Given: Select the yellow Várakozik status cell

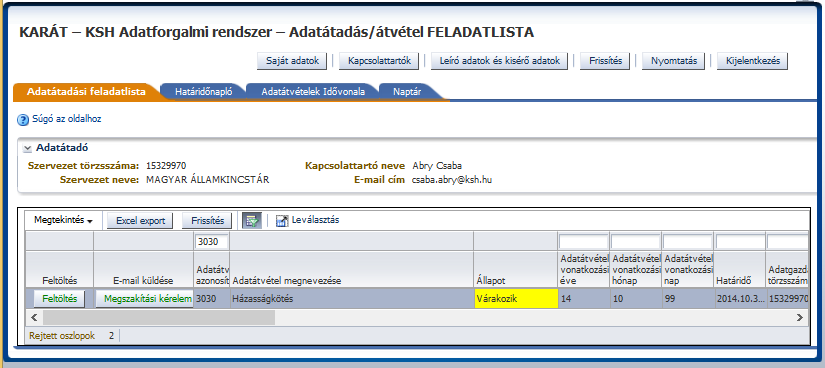Looking at the screenshot, I should pos(516,299).
